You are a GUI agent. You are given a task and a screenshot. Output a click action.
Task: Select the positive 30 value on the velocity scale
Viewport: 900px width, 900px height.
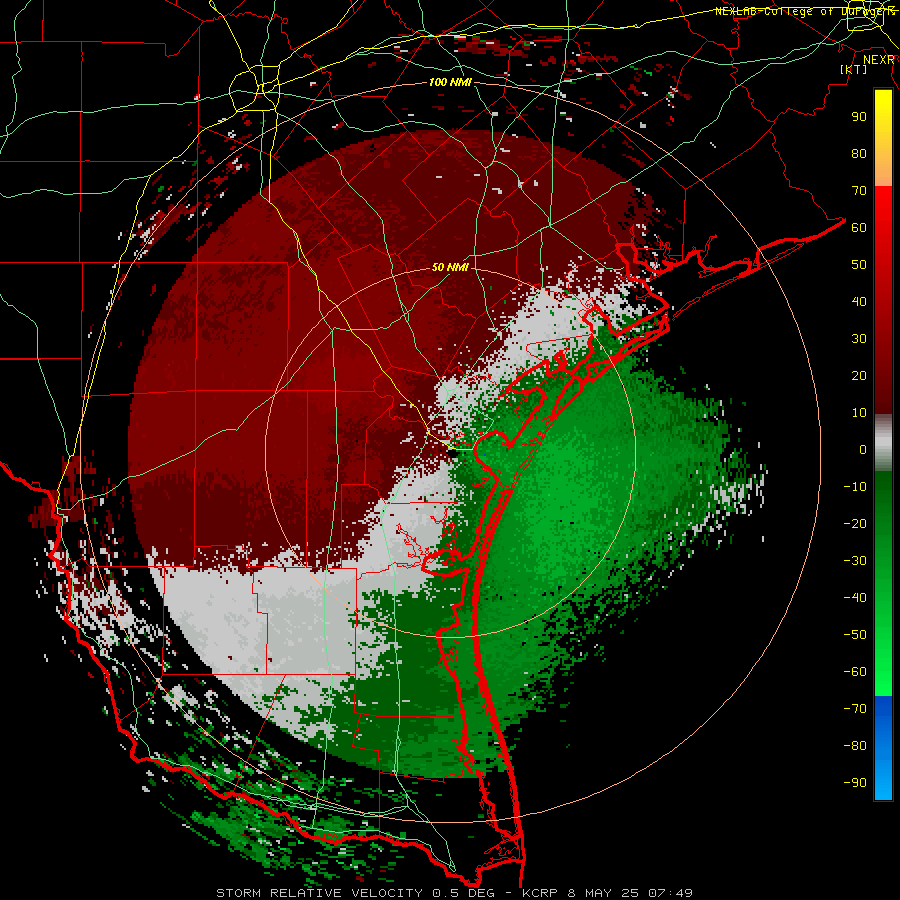pos(859,339)
